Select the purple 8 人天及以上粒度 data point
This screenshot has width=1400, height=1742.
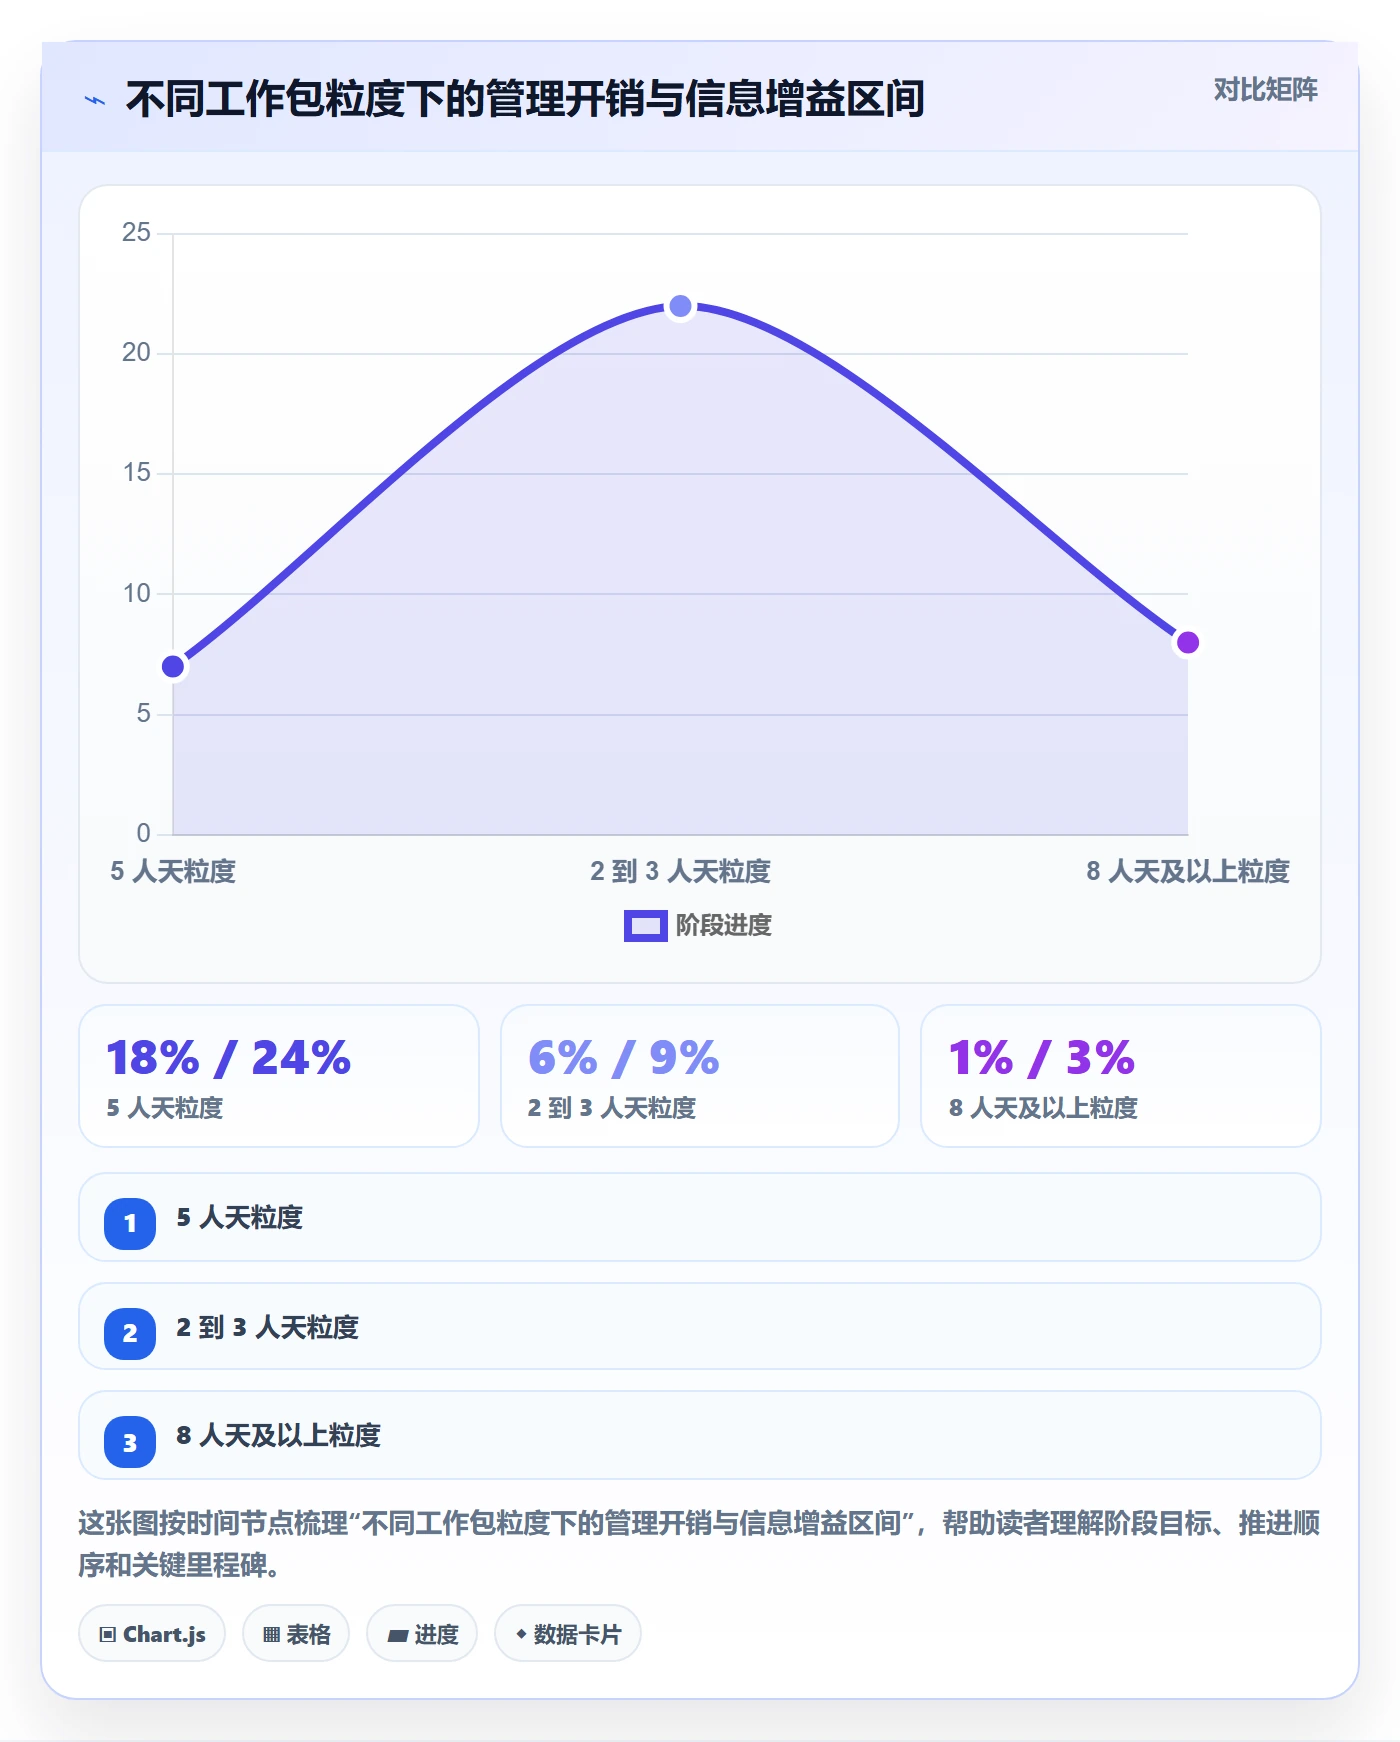[1187, 642]
